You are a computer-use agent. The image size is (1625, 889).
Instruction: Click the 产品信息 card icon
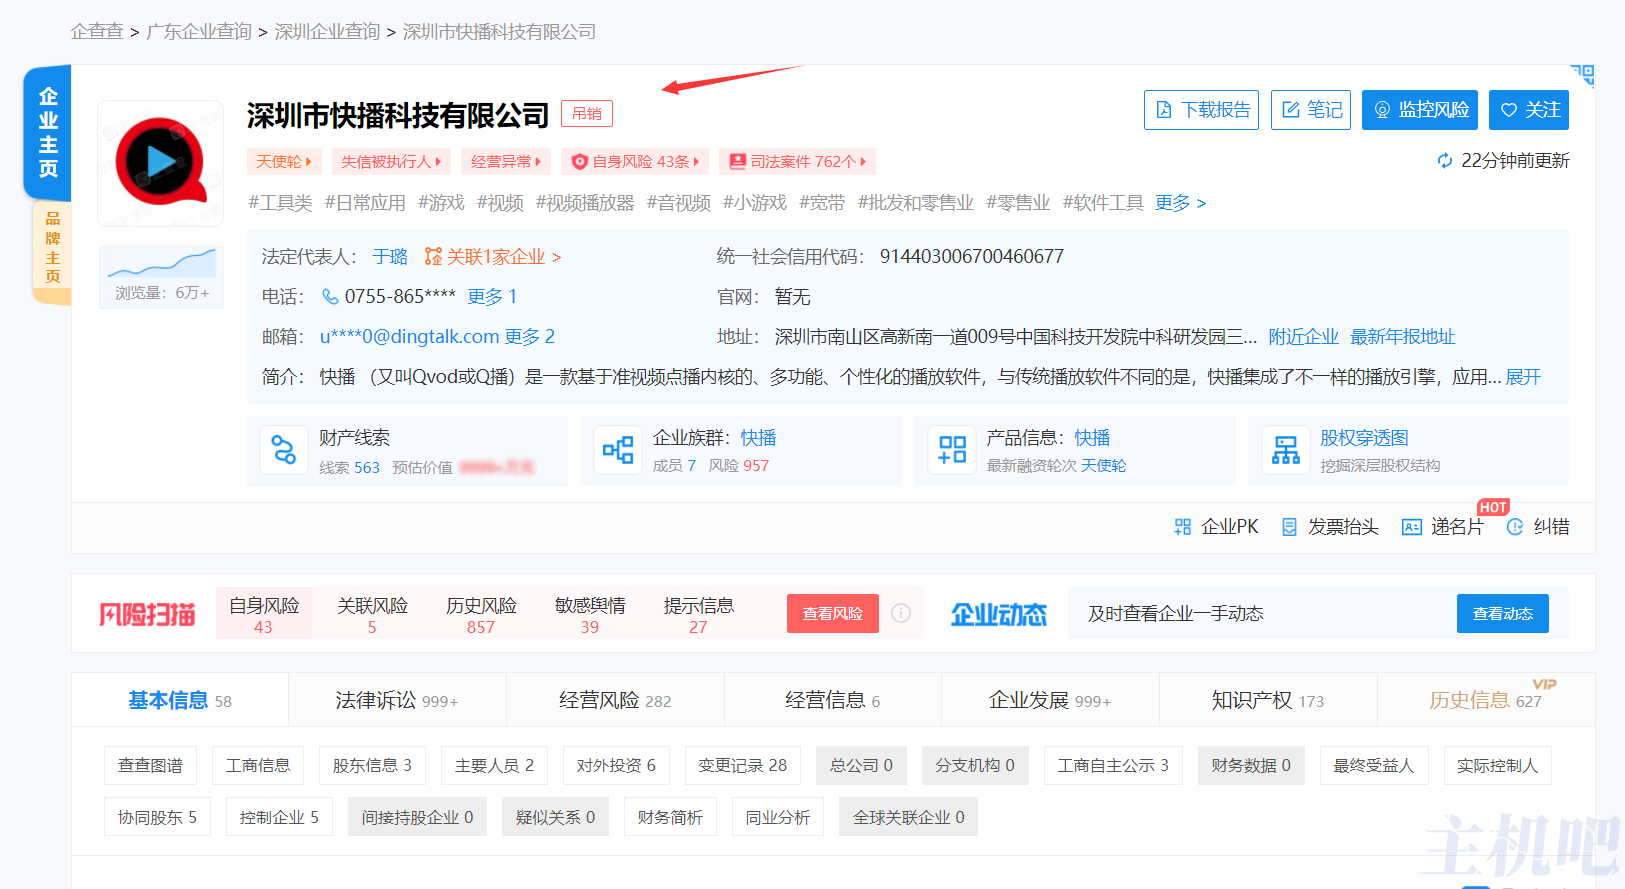click(952, 450)
